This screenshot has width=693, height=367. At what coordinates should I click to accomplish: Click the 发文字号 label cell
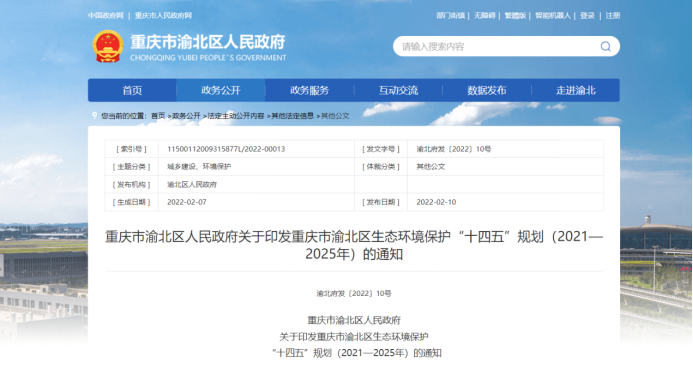[x=381, y=149]
